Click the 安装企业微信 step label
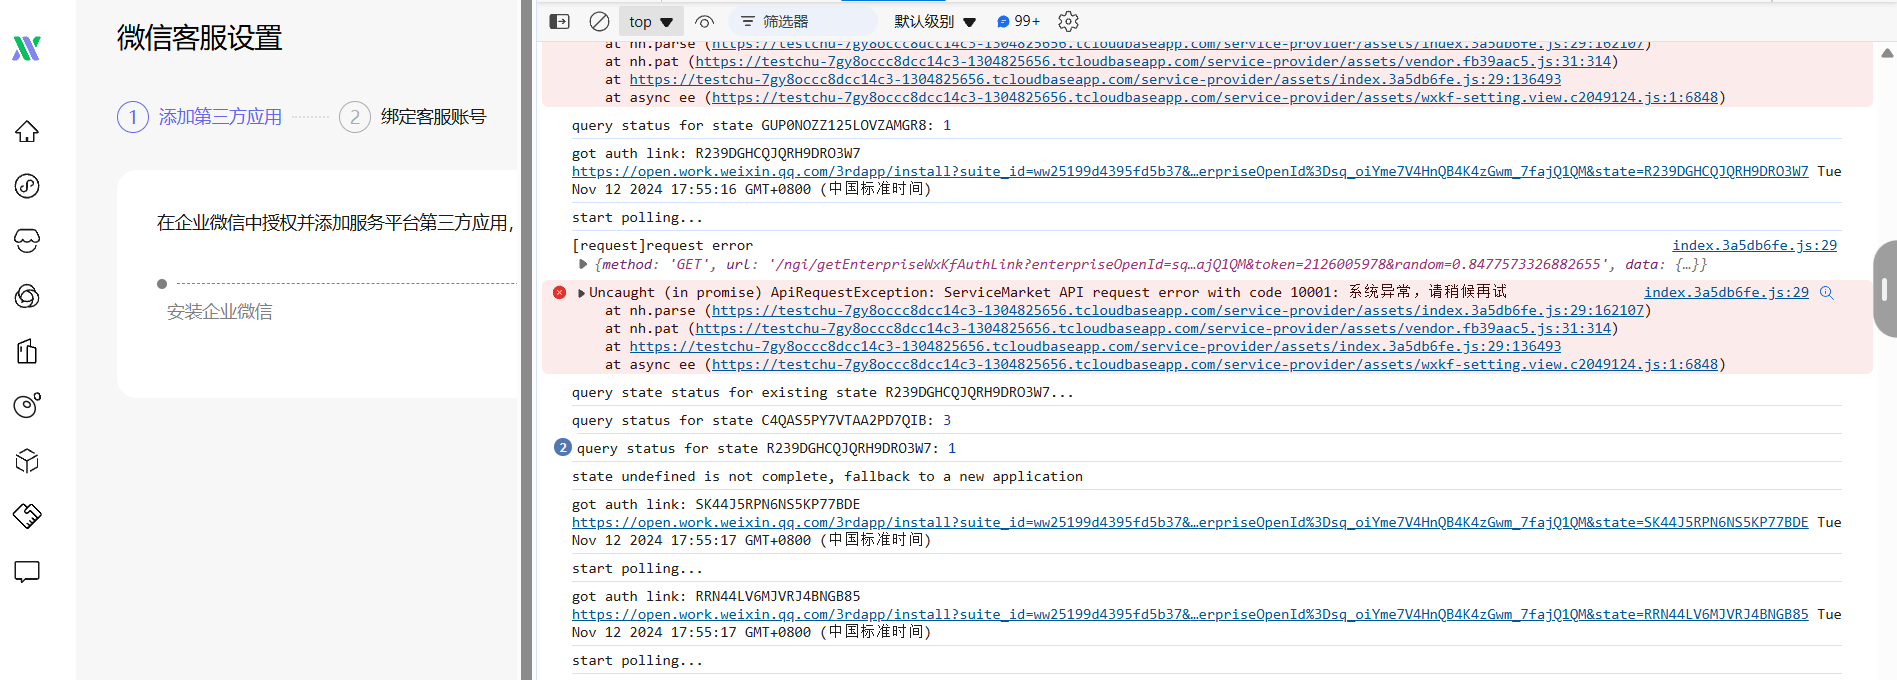Viewport: 1897px width, 680px height. [x=219, y=312]
